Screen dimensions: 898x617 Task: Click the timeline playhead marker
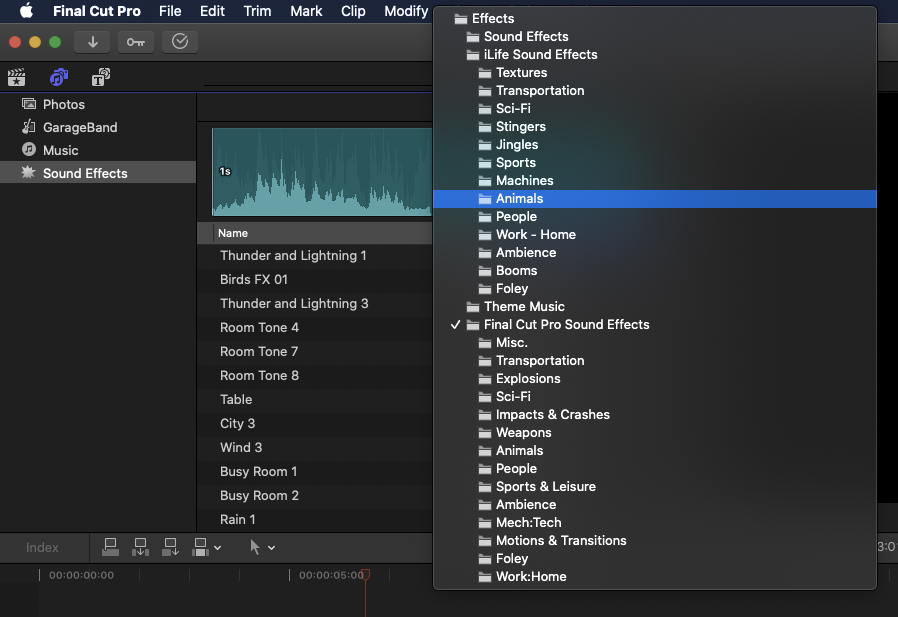point(365,574)
